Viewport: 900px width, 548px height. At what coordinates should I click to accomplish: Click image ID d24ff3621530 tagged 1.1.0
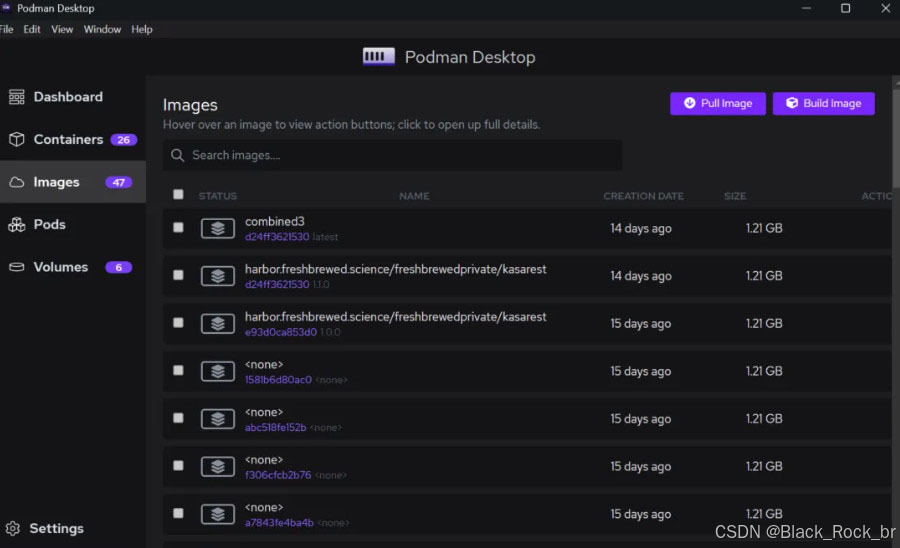click(x=277, y=285)
